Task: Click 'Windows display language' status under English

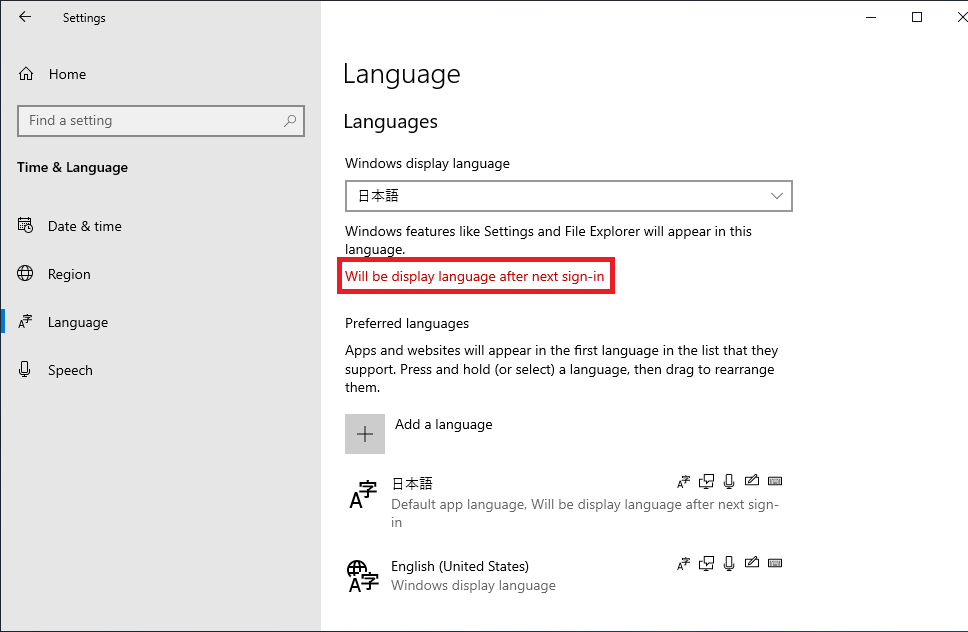Action: [x=474, y=585]
